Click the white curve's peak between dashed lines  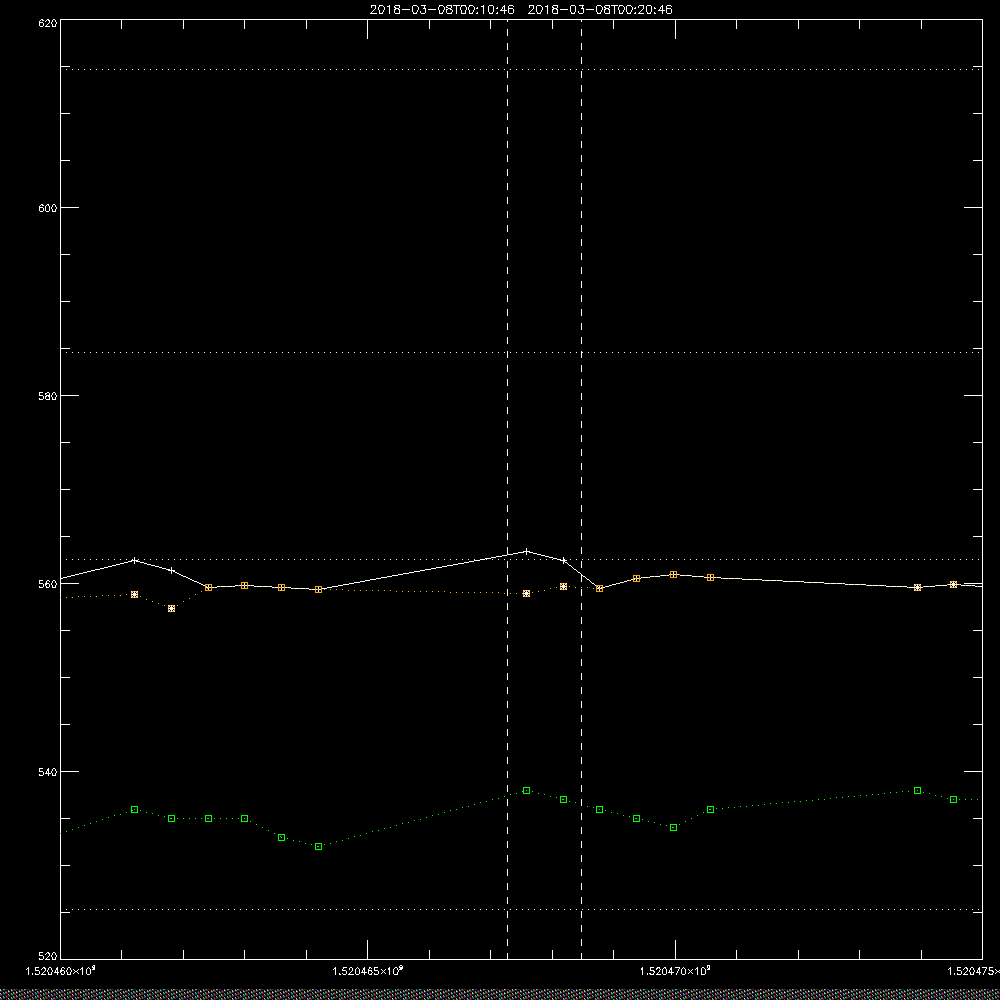coord(526,551)
